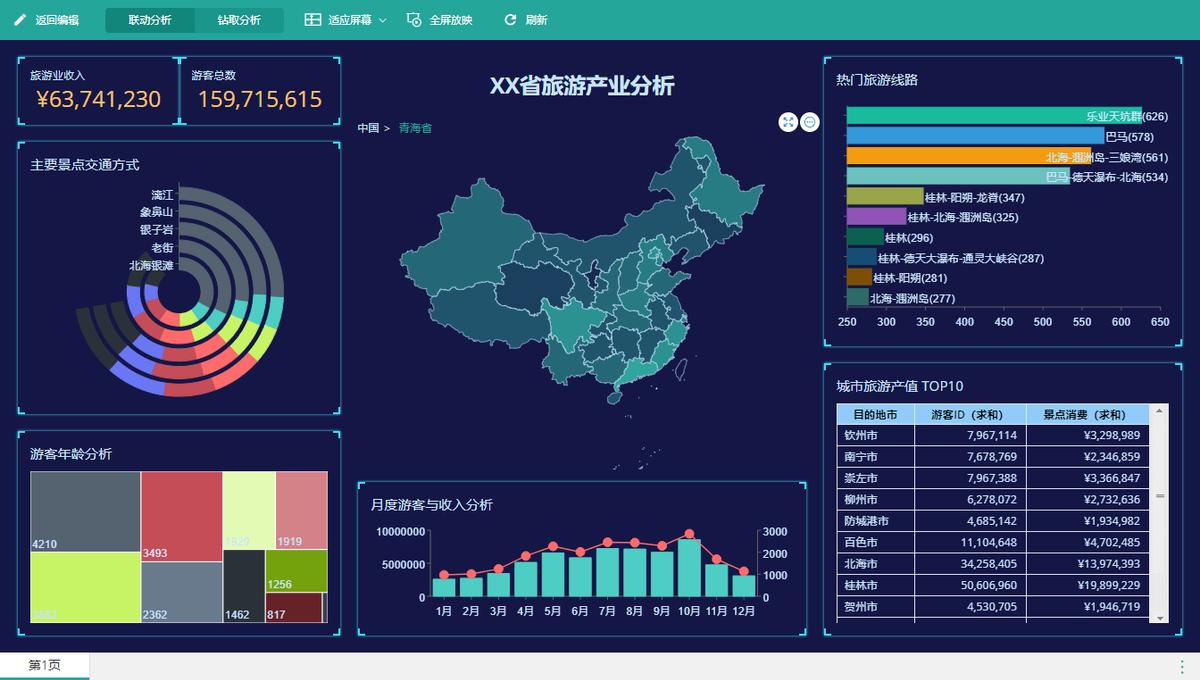Click the map zoom/expand circle icon
The image size is (1200, 680).
(788, 122)
